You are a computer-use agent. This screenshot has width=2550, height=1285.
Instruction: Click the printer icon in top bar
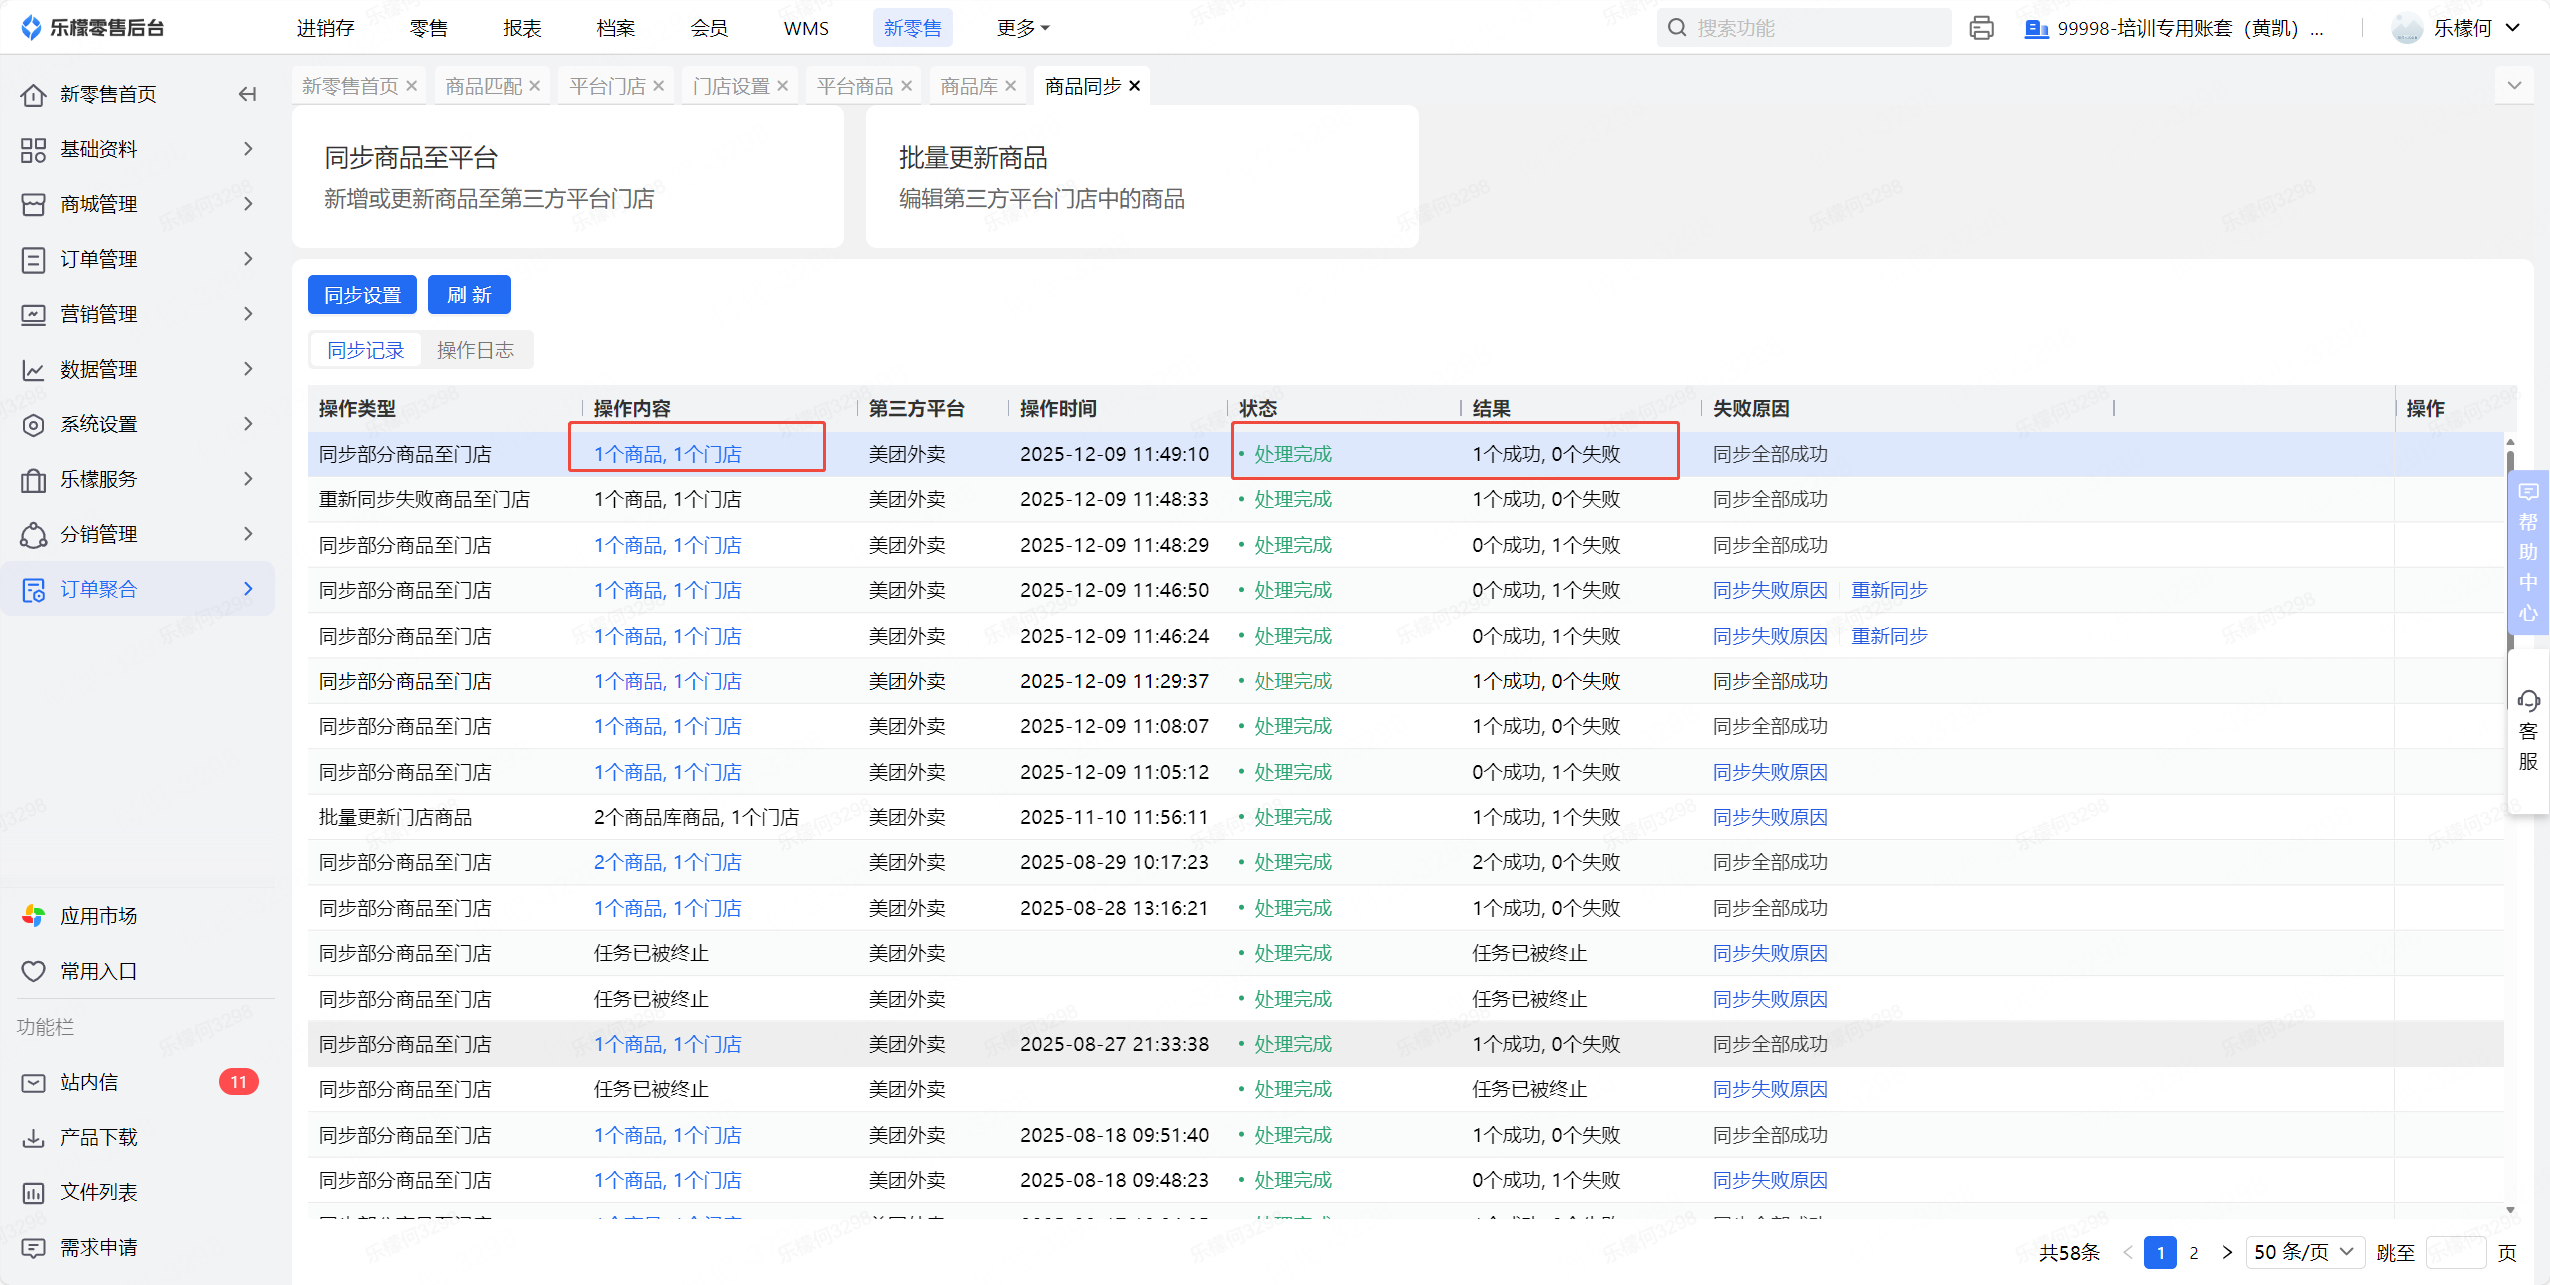[x=1981, y=28]
